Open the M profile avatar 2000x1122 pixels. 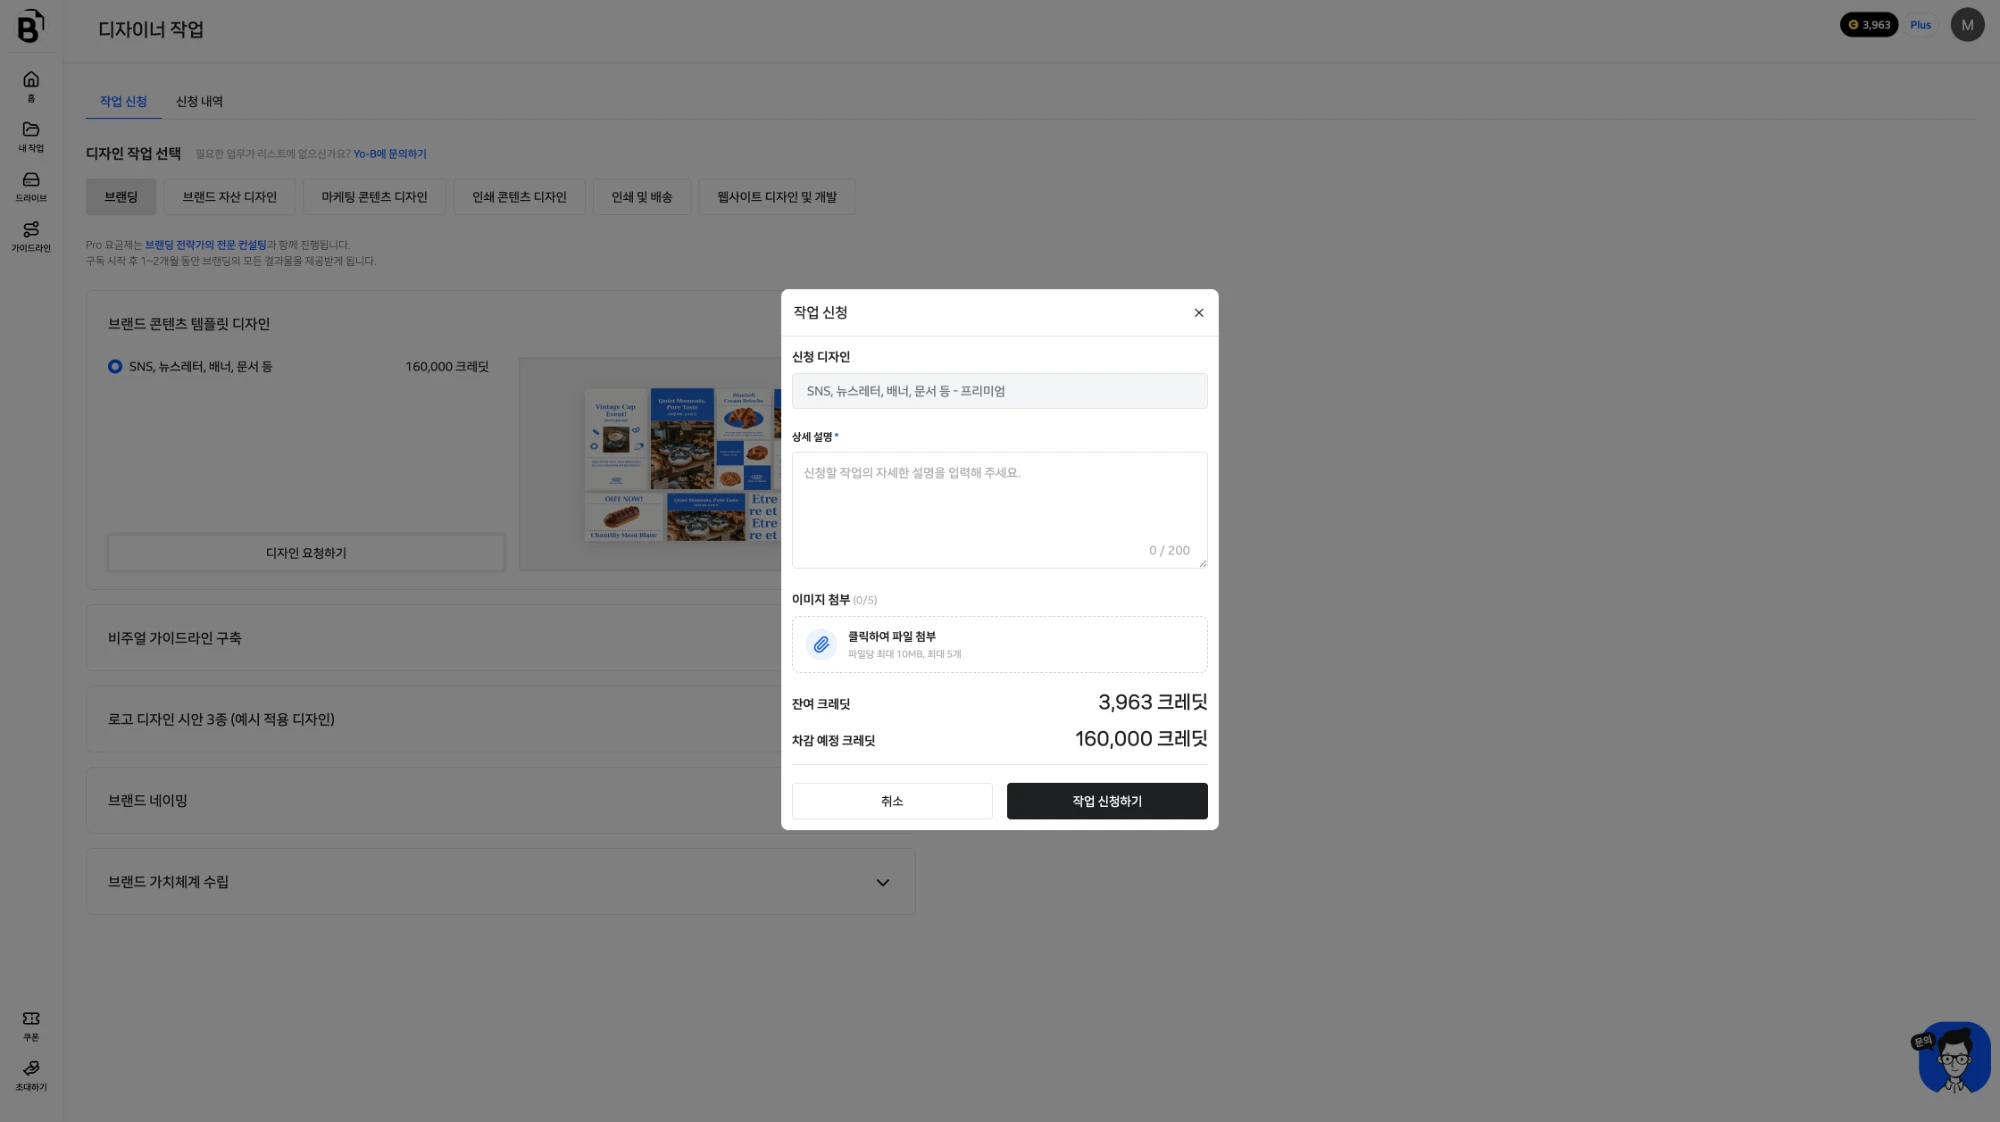(1967, 25)
